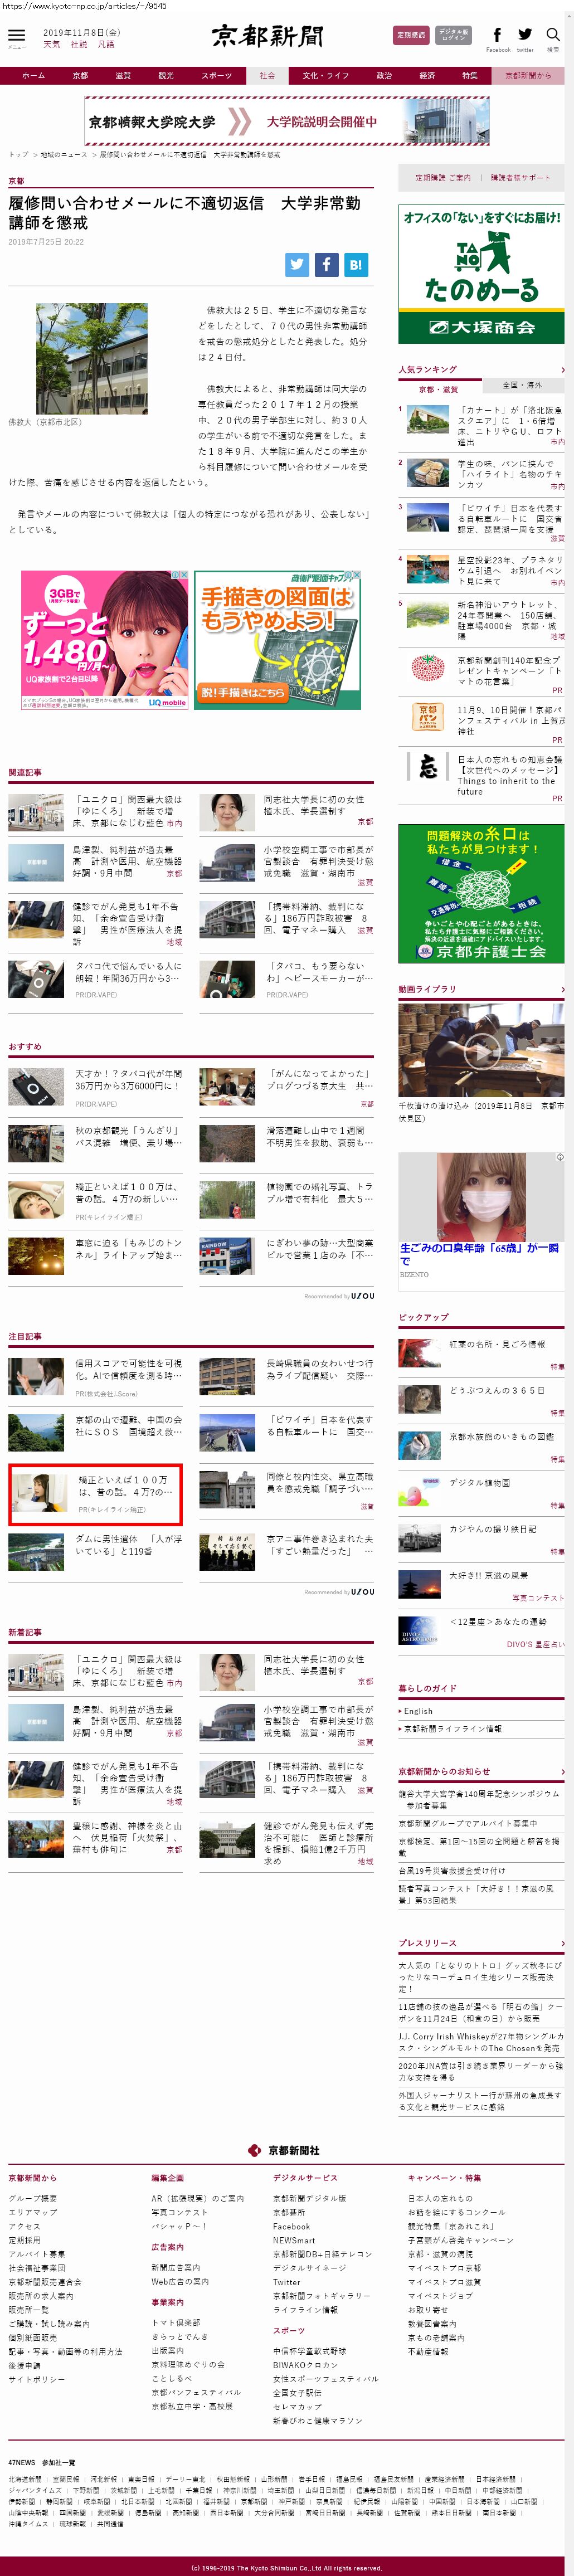Screen dimensions: 574x2576
Task: Bookmark article with Hatena B! button
Action: [x=356, y=264]
